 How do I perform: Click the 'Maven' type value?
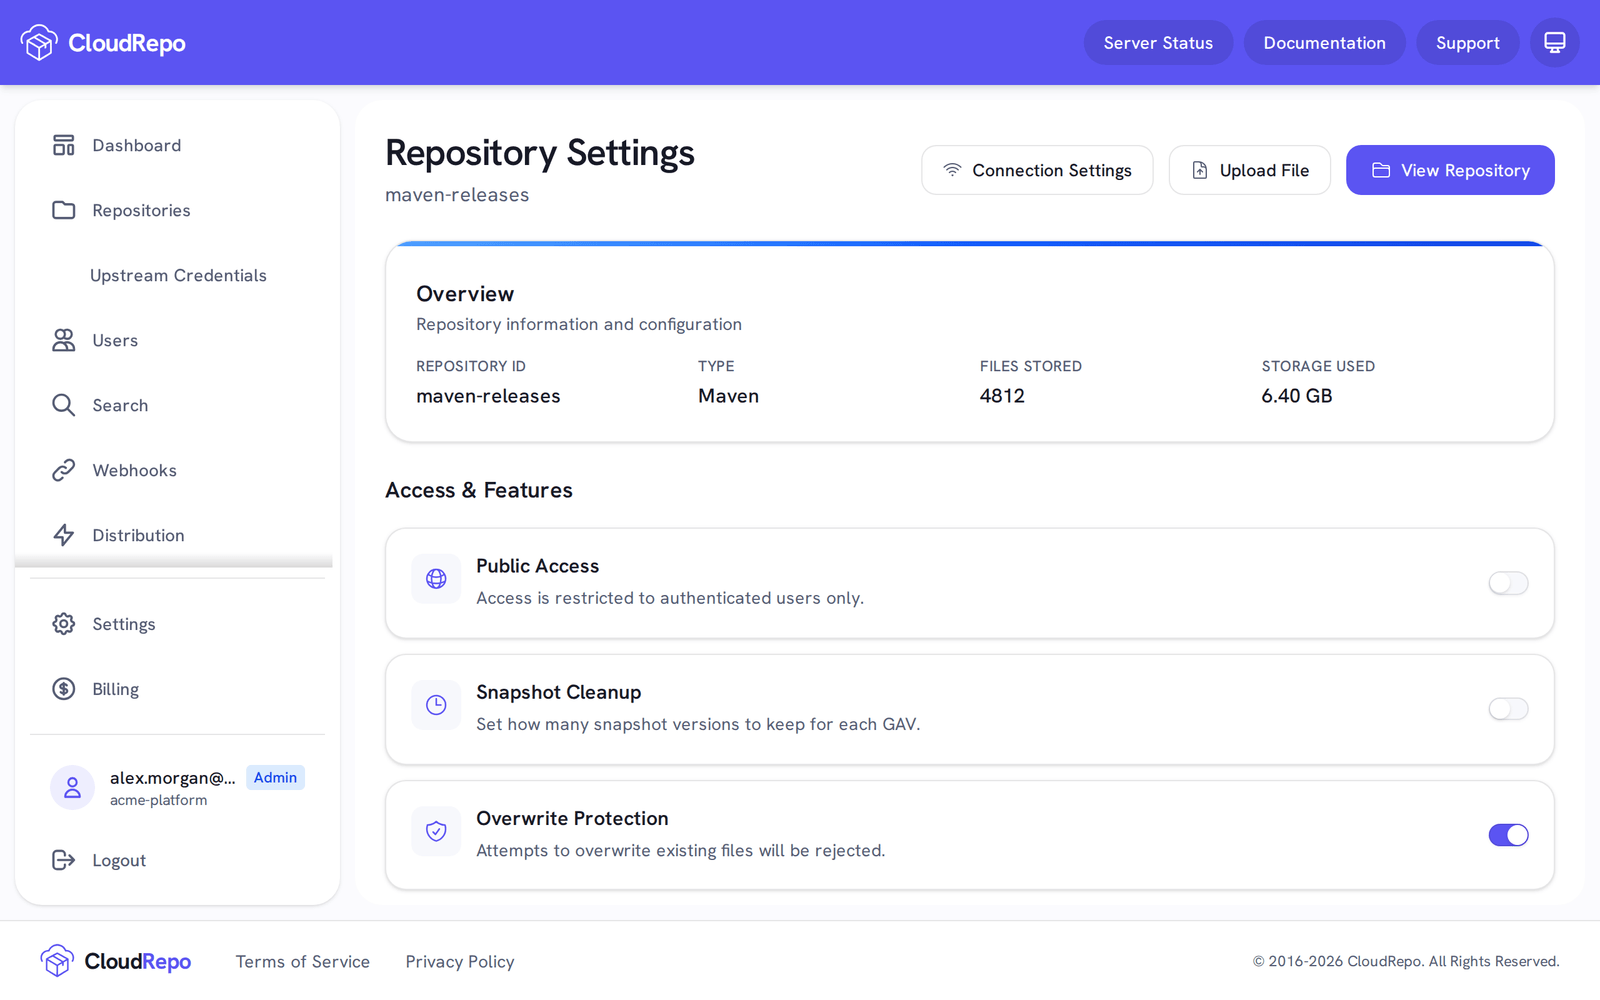[728, 396]
